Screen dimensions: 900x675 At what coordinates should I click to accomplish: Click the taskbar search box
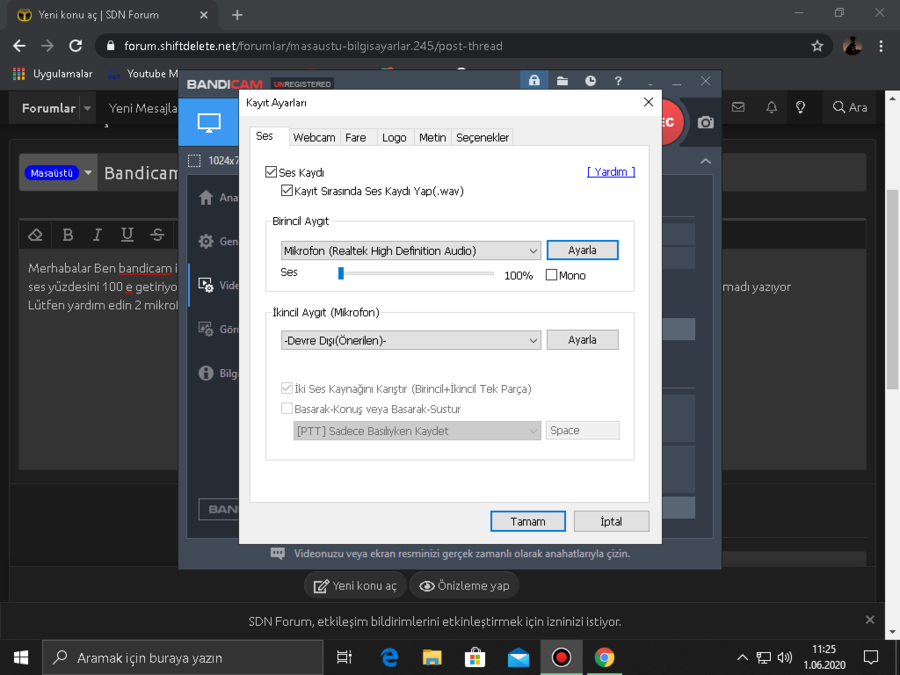click(x=183, y=657)
